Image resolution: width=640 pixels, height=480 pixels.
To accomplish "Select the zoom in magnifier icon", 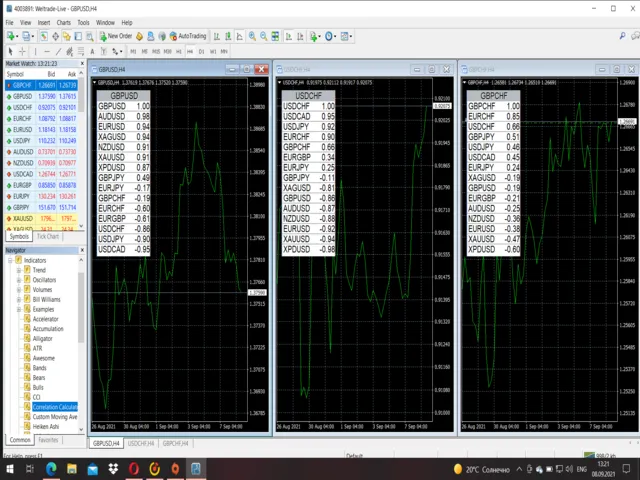I will [x=251, y=36].
